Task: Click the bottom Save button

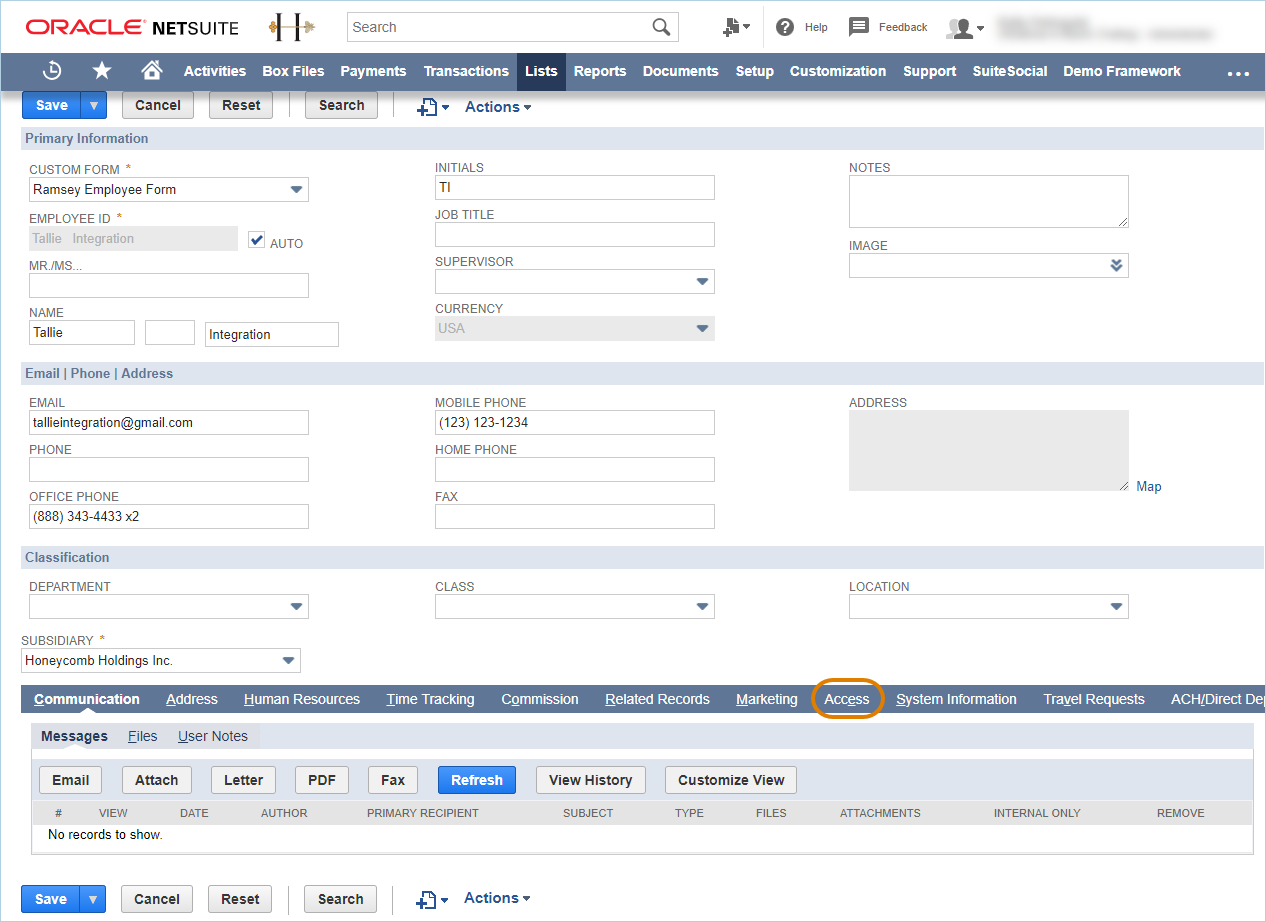Action: tap(51, 899)
